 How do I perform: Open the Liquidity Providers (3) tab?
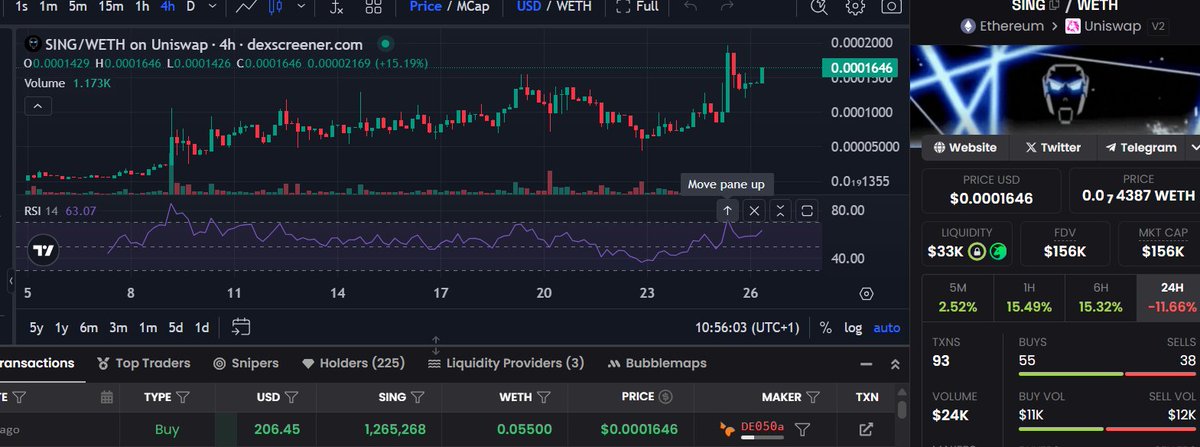[x=506, y=363]
